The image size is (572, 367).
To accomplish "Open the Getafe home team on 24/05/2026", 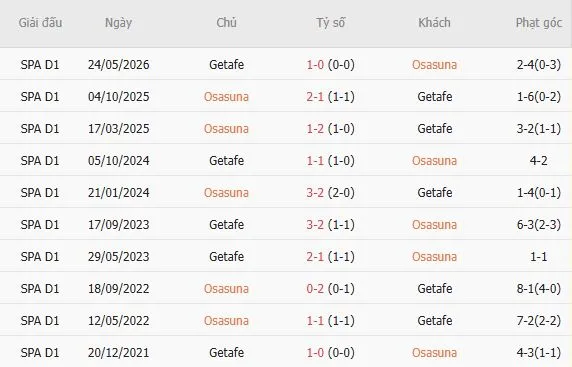I will (x=226, y=65).
